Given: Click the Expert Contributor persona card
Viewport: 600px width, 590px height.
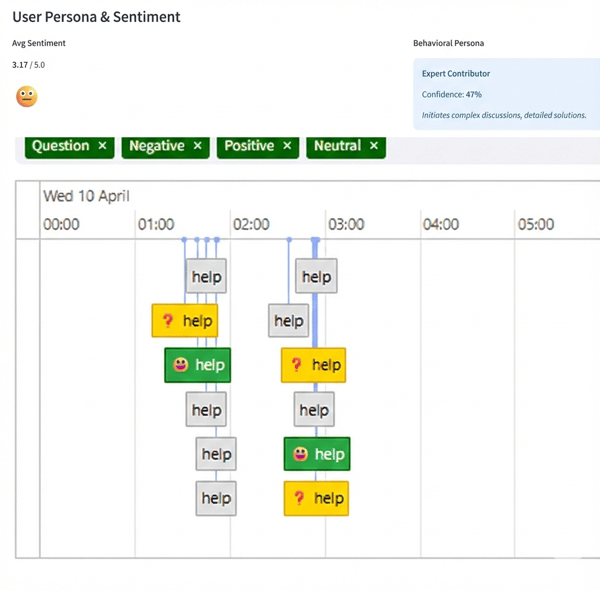Looking at the screenshot, I should (x=506, y=94).
